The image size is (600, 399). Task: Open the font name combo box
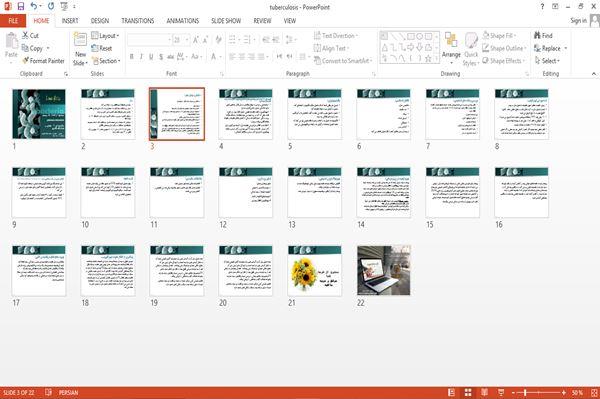click(149, 40)
